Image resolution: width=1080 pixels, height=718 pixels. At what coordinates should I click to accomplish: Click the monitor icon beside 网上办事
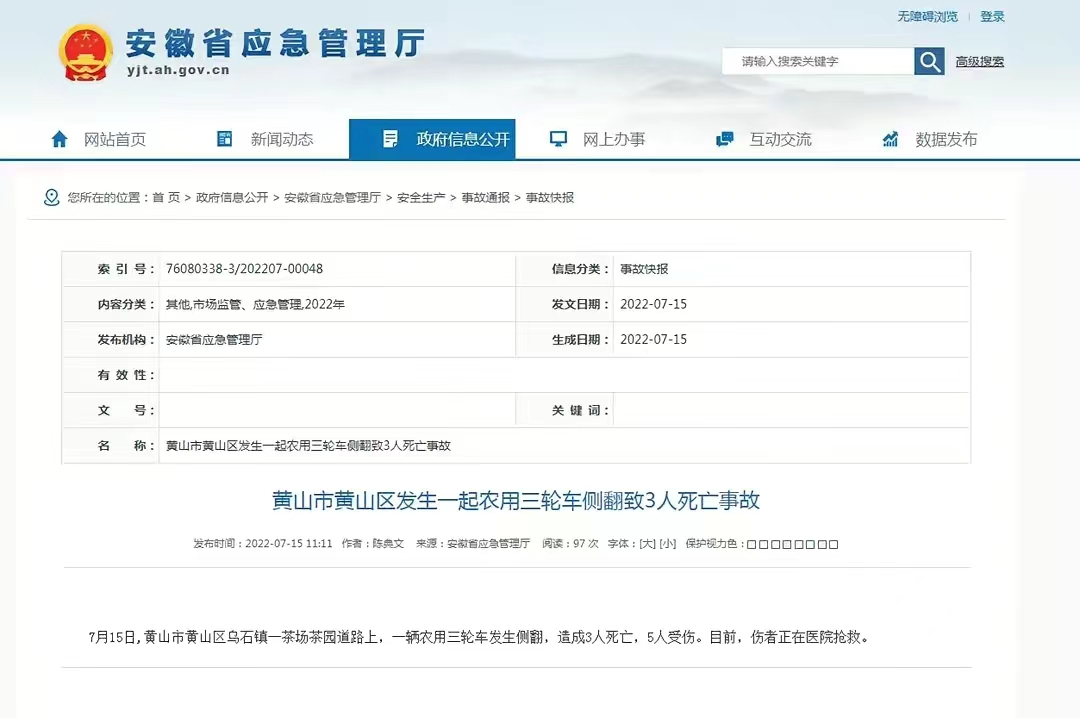pyautogui.click(x=558, y=139)
